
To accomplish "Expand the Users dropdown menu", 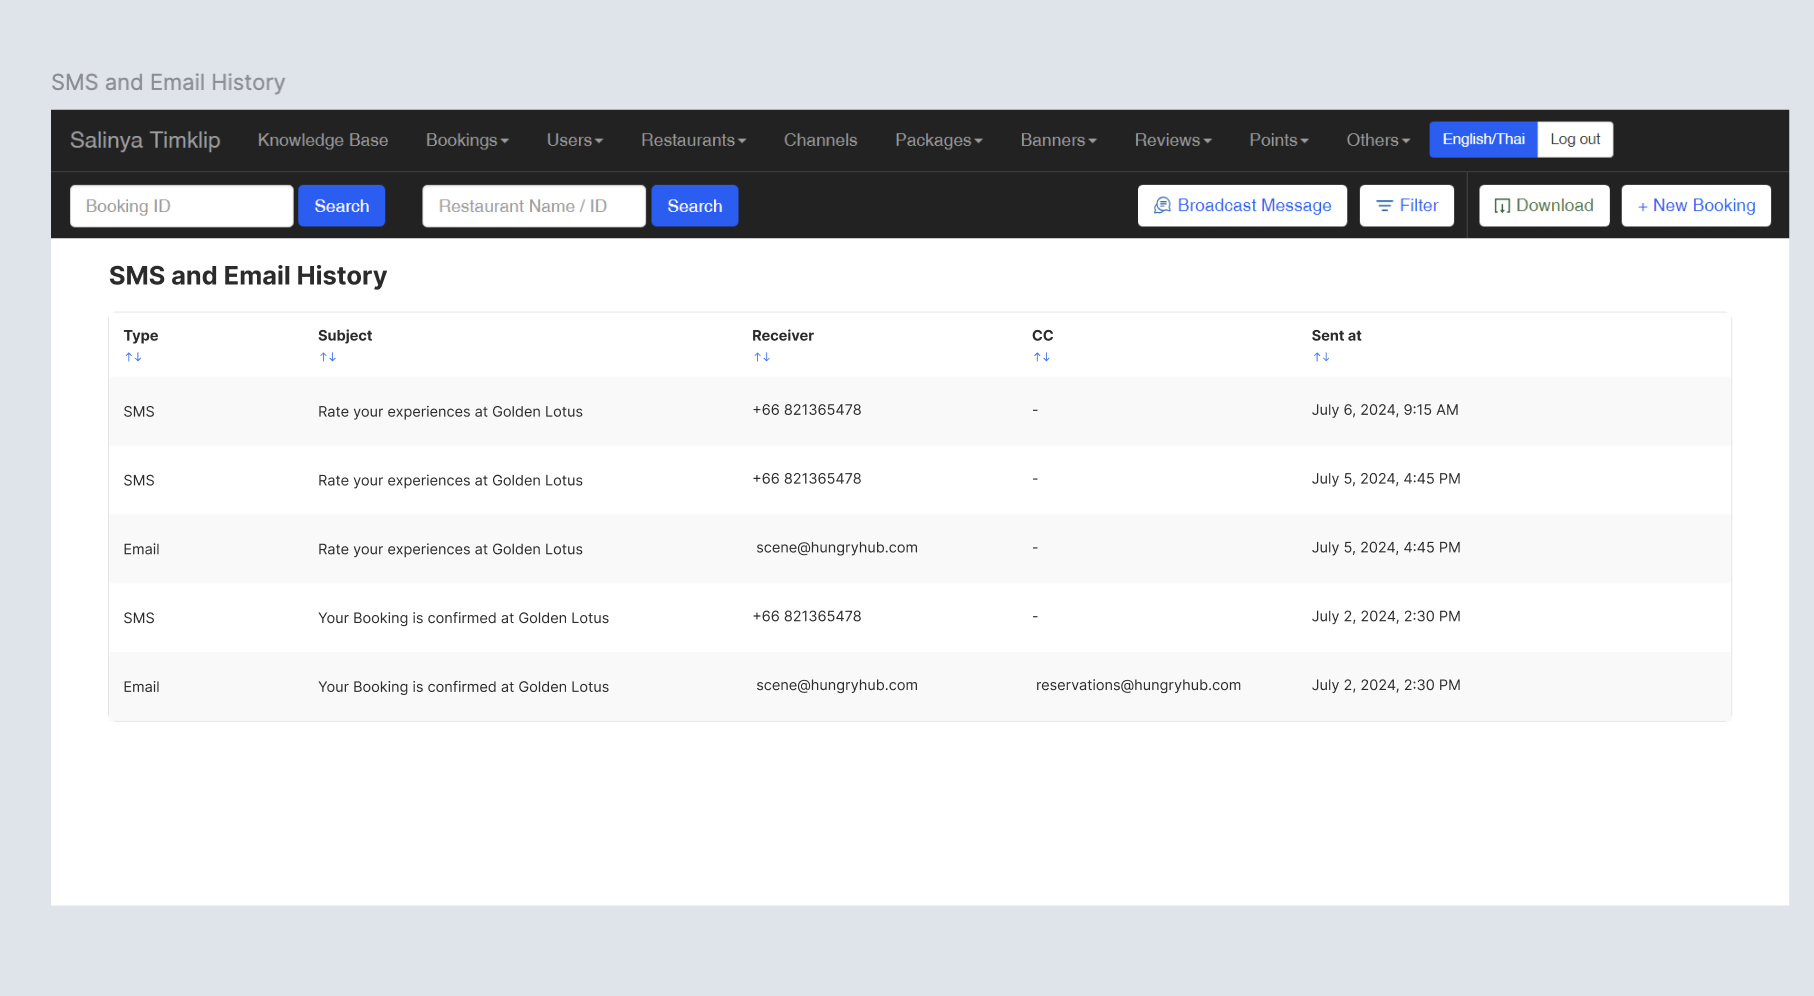I will 574,140.
